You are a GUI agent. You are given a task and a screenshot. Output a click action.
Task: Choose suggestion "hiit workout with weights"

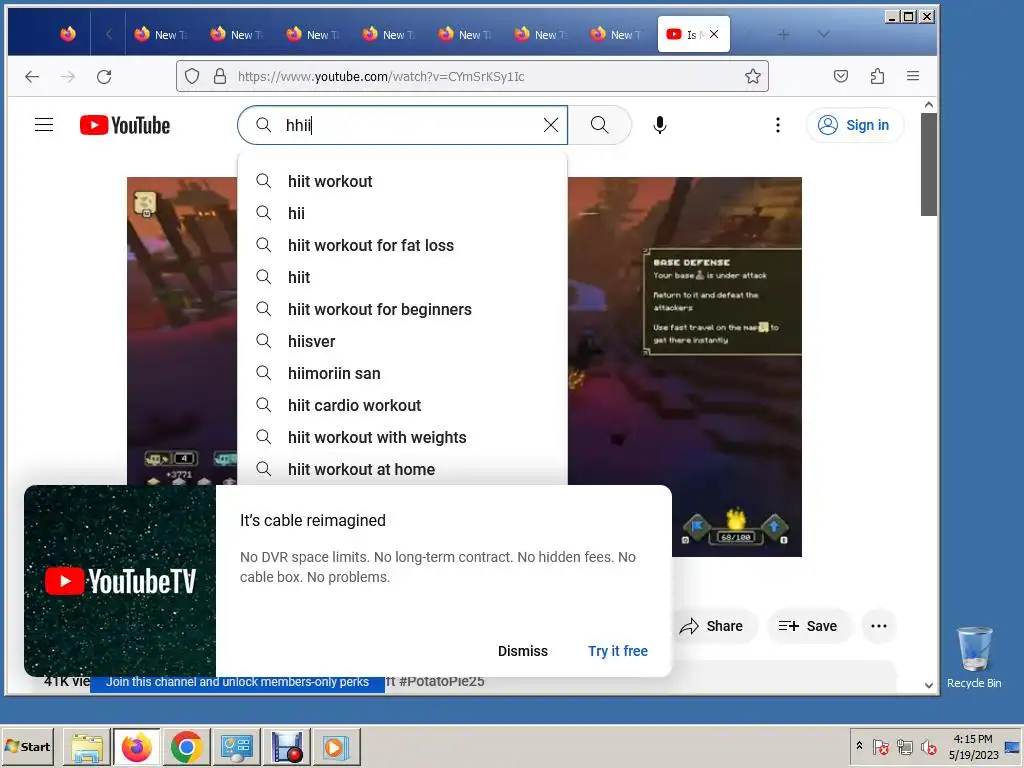[402, 437]
